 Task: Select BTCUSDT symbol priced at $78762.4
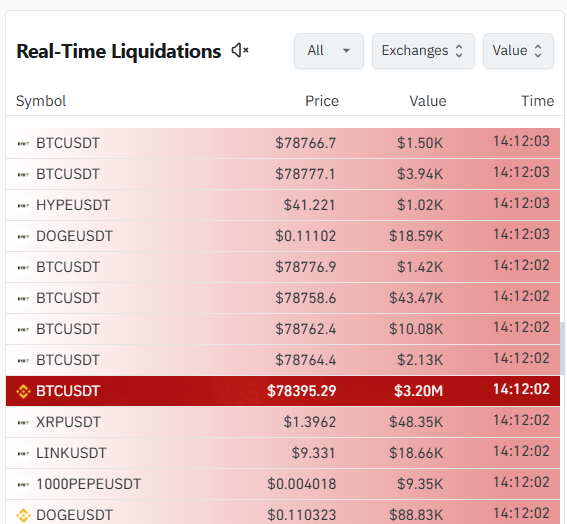point(68,329)
